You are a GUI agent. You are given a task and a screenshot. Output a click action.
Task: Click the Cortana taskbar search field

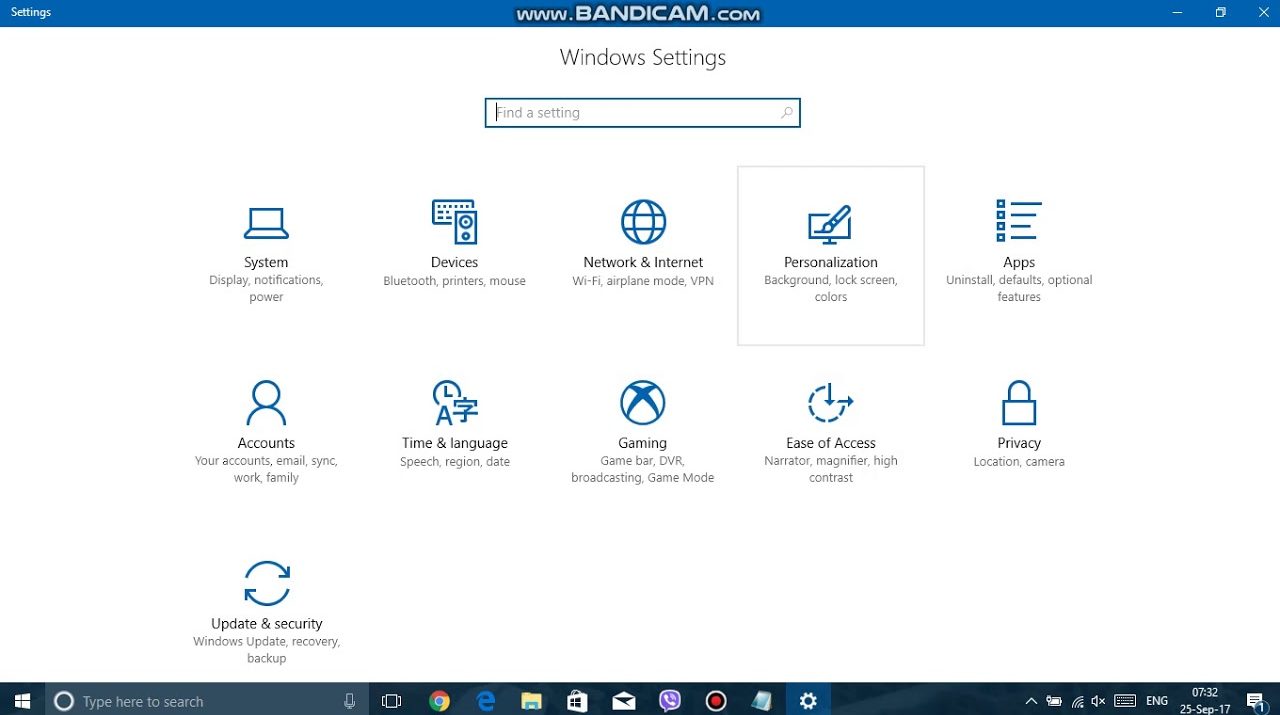(200, 701)
